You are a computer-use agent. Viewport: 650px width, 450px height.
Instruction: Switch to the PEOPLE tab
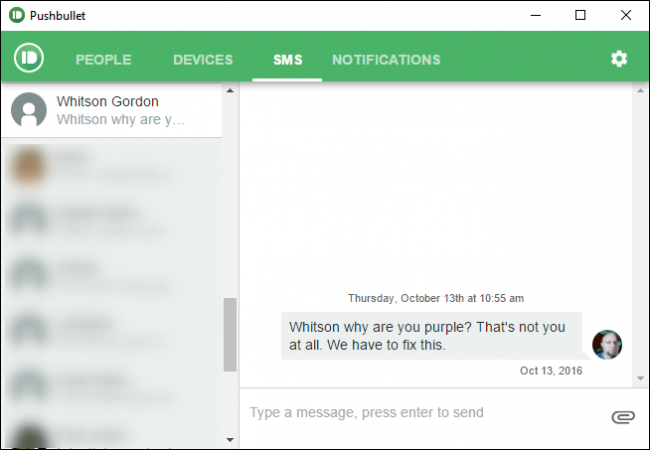pos(104,60)
